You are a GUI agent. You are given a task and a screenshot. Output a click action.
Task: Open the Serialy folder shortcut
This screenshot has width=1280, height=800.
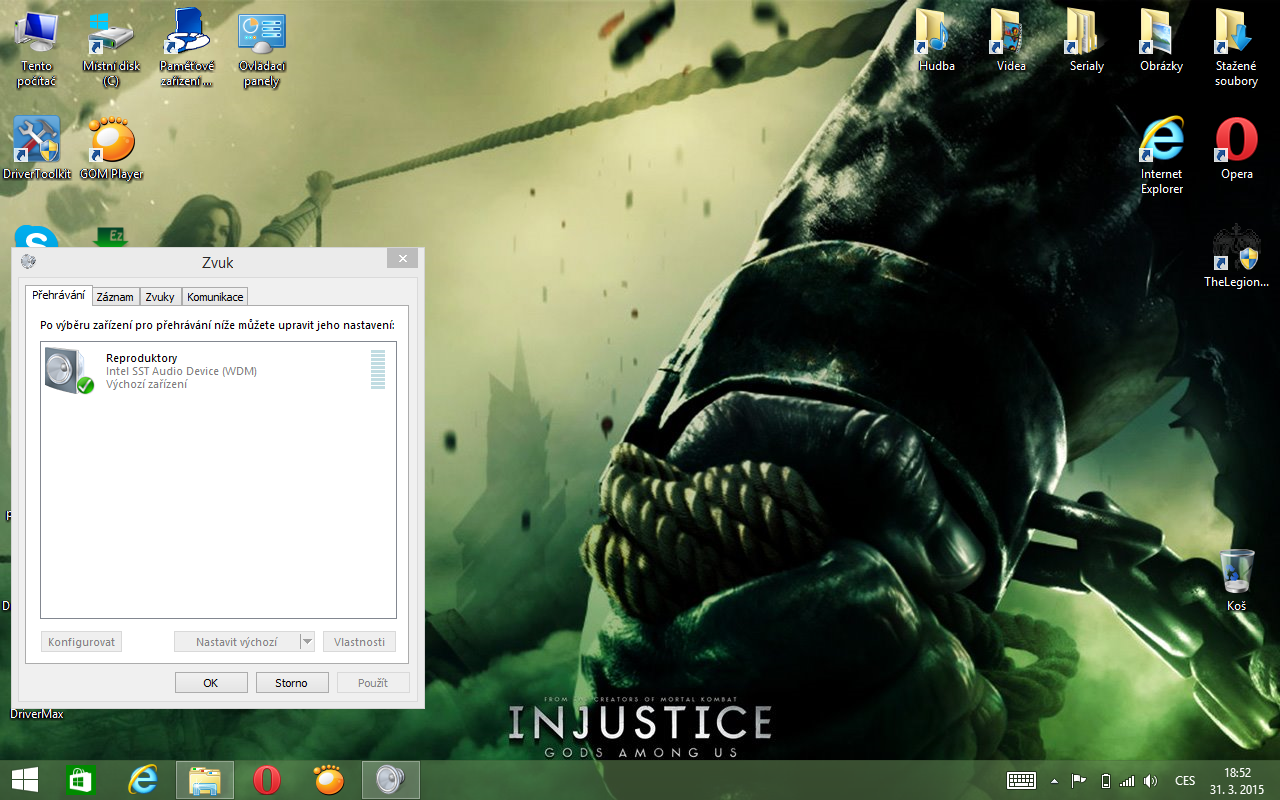[1086, 41]
